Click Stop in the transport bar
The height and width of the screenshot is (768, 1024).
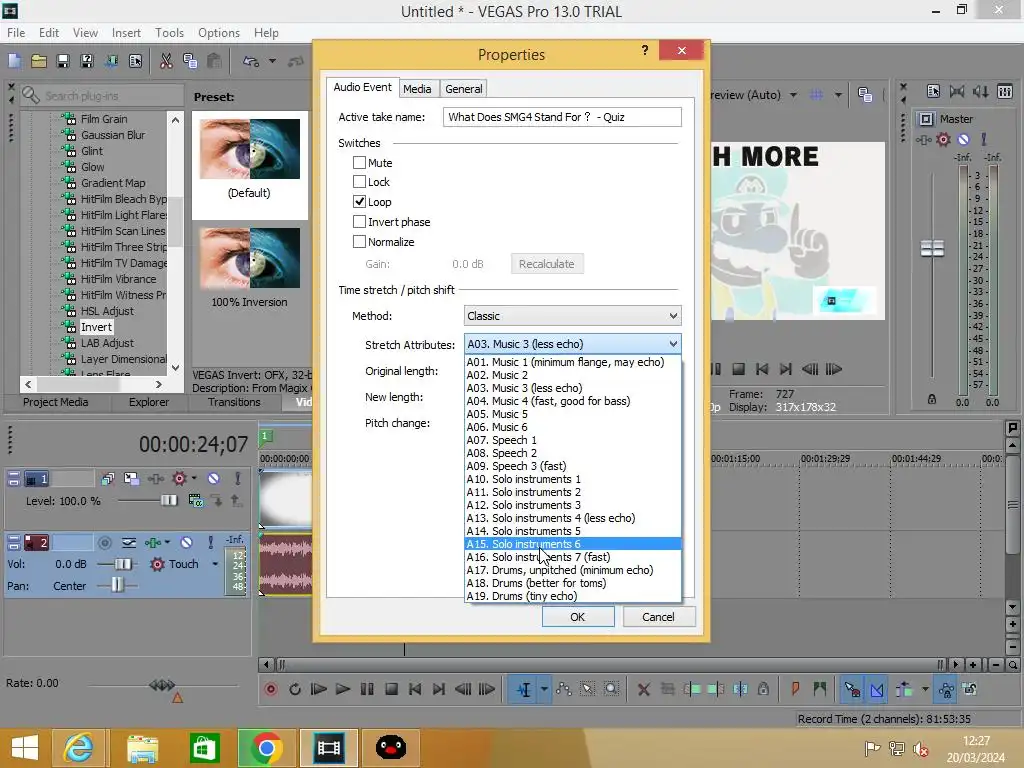pyautogui.click(x=391, y=689)
